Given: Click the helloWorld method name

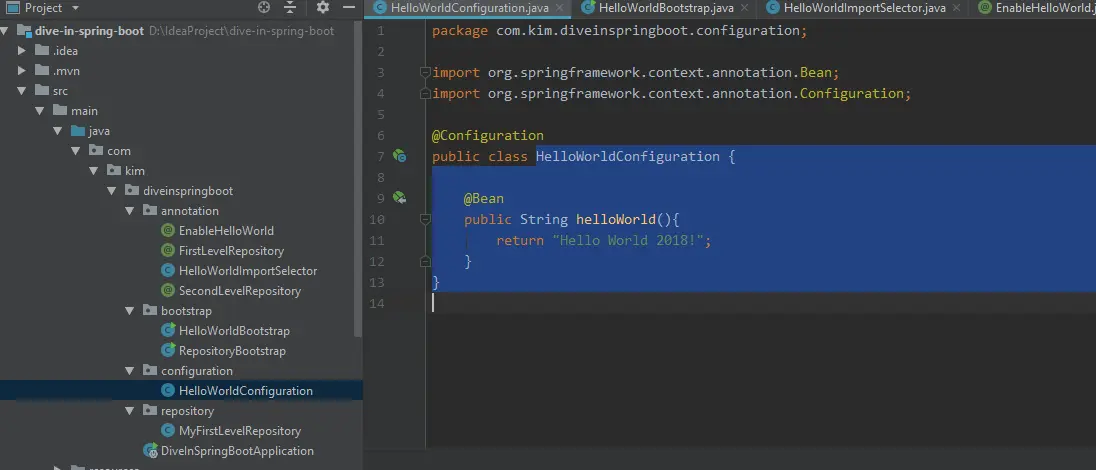Looking at the screenshot, I should point(616,220).
